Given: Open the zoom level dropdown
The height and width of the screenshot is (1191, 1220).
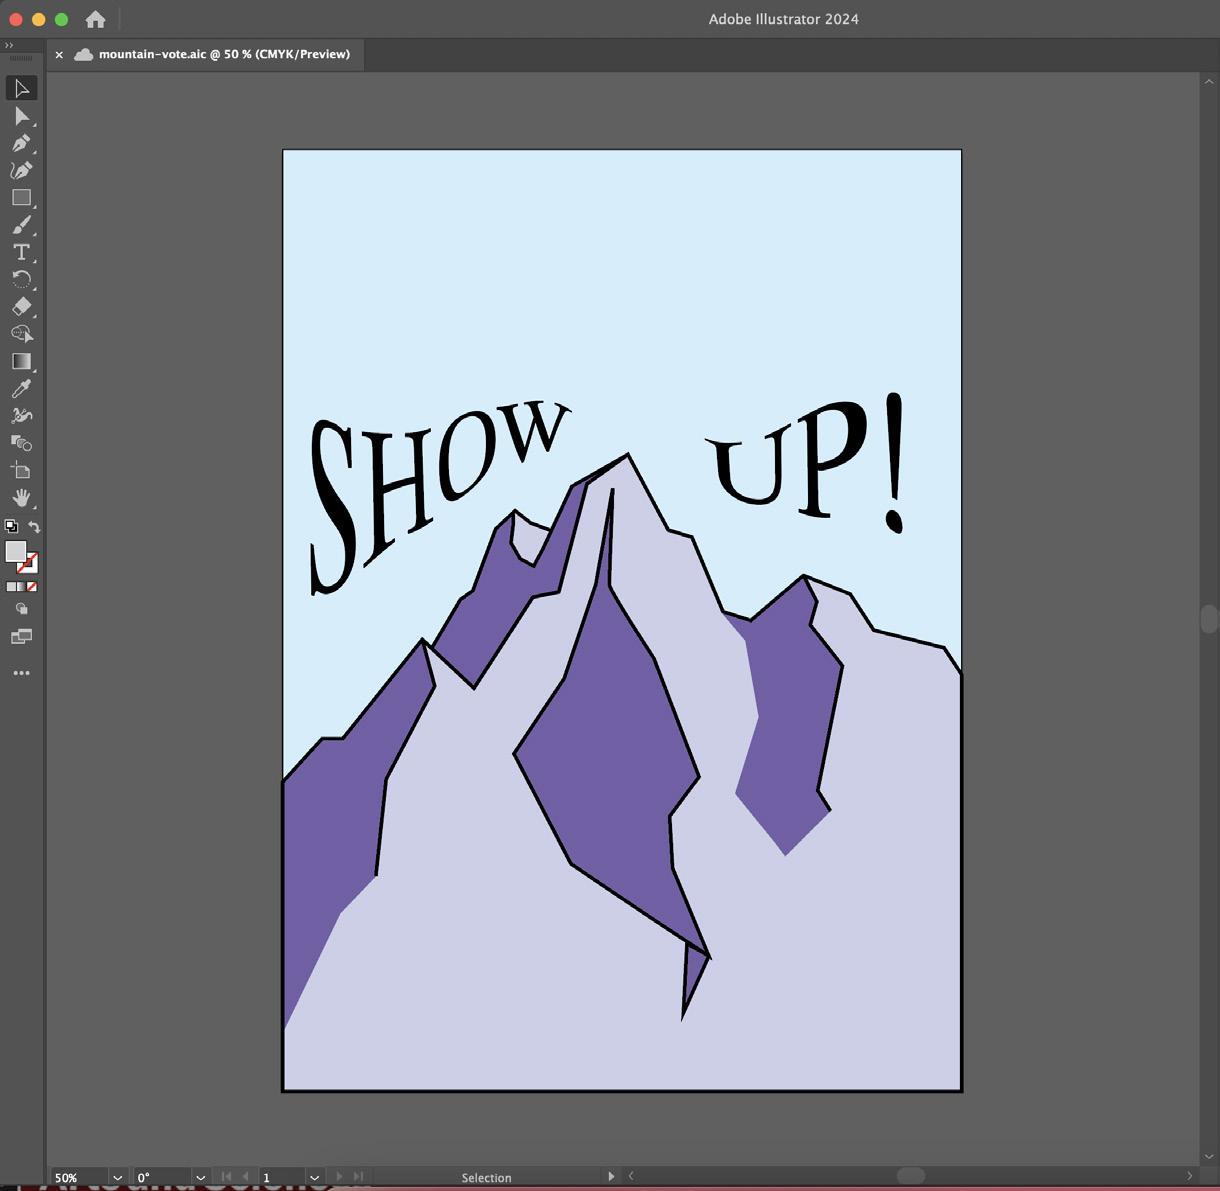Looking at the screenshot, I should [117, 1177].
